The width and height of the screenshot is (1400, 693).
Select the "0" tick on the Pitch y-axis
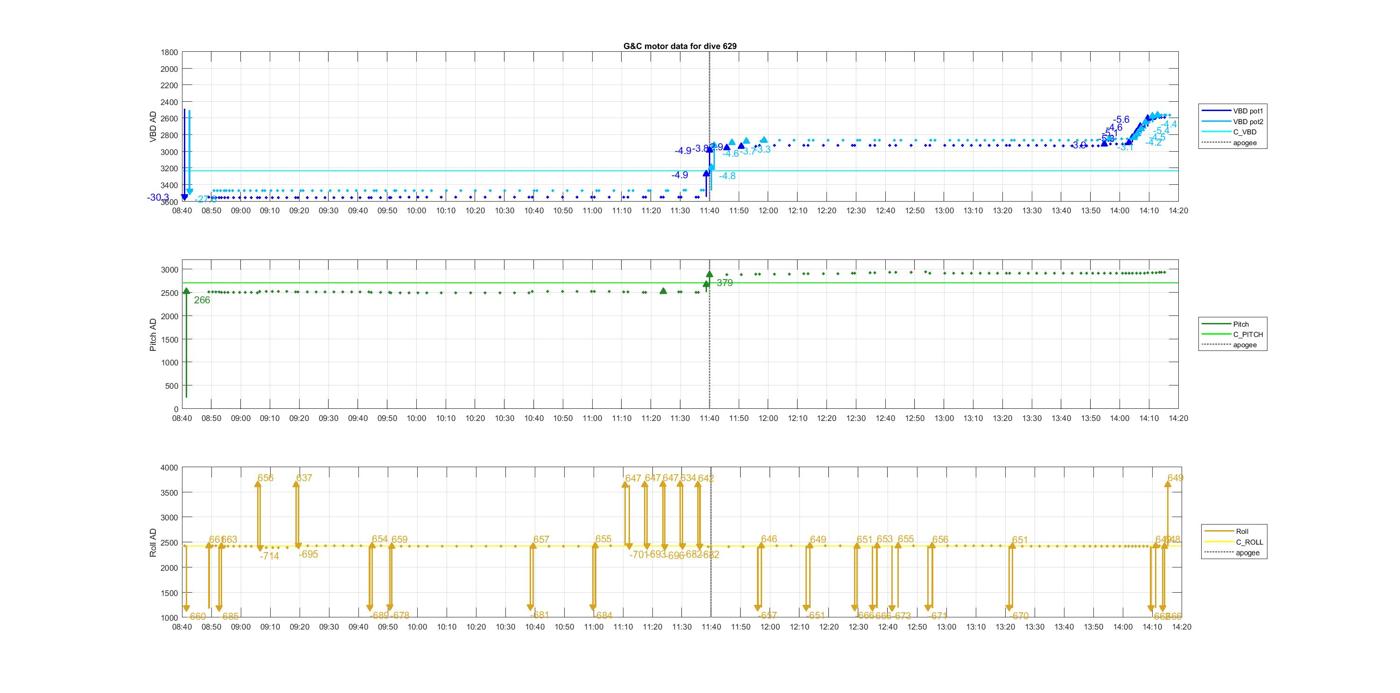[176, 410]
